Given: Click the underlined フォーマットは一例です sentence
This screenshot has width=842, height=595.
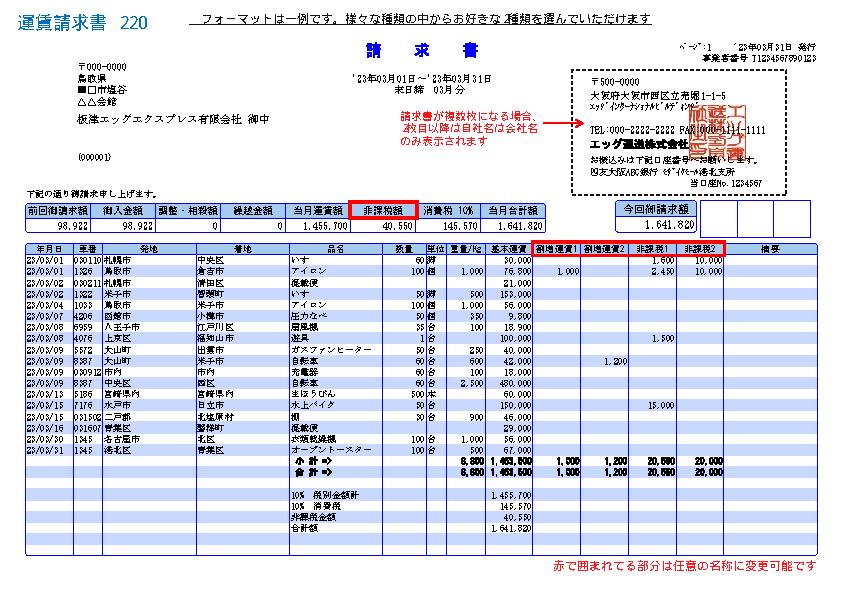Looking at the screenshot, I should 420,19.
